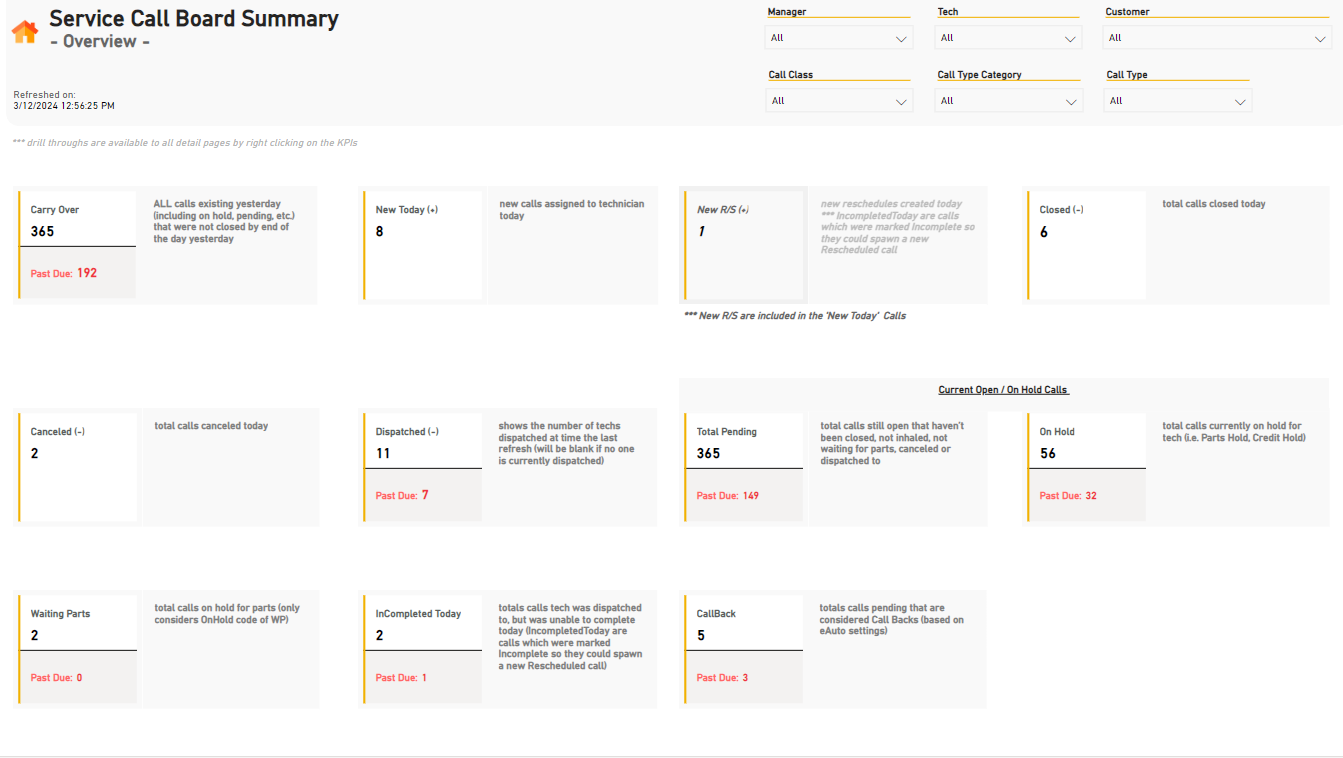Click the Service Call Board Summary title
The width and height of the screenshot is (1343, 758).
[x=194, y=18]
